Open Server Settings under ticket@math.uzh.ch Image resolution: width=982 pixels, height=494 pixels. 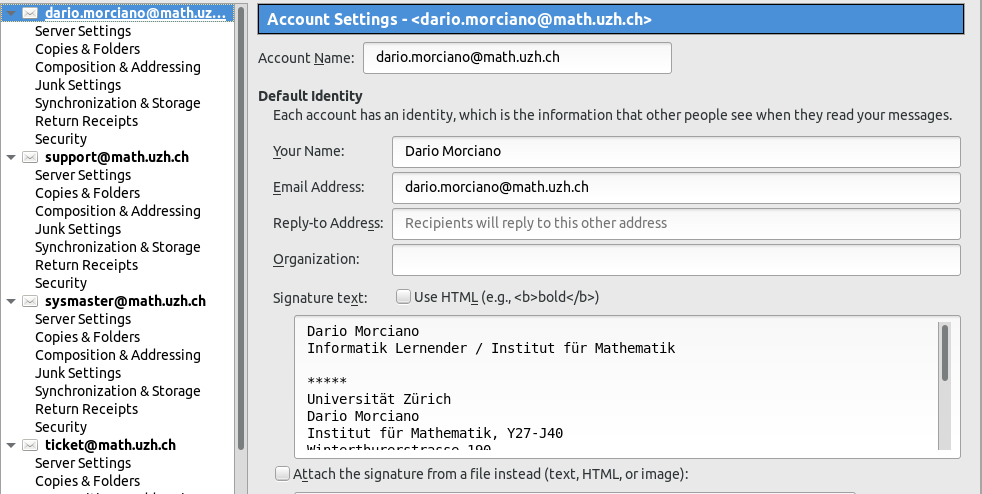click(83, 463)
